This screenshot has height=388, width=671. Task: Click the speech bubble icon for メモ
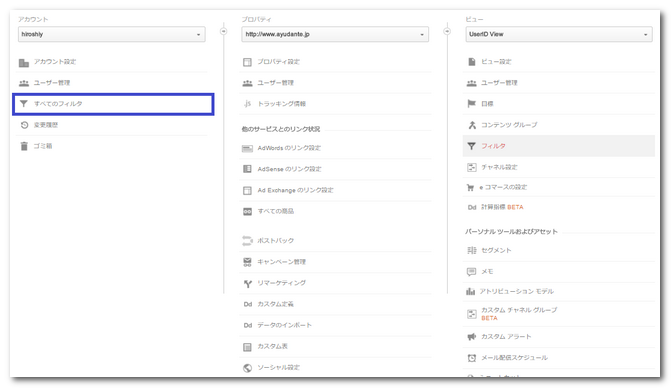(472, 272)
